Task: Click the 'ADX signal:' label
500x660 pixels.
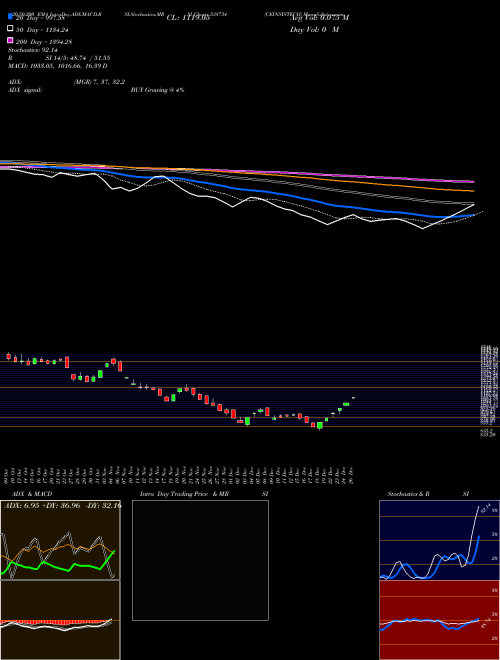Action: [25, 90]
